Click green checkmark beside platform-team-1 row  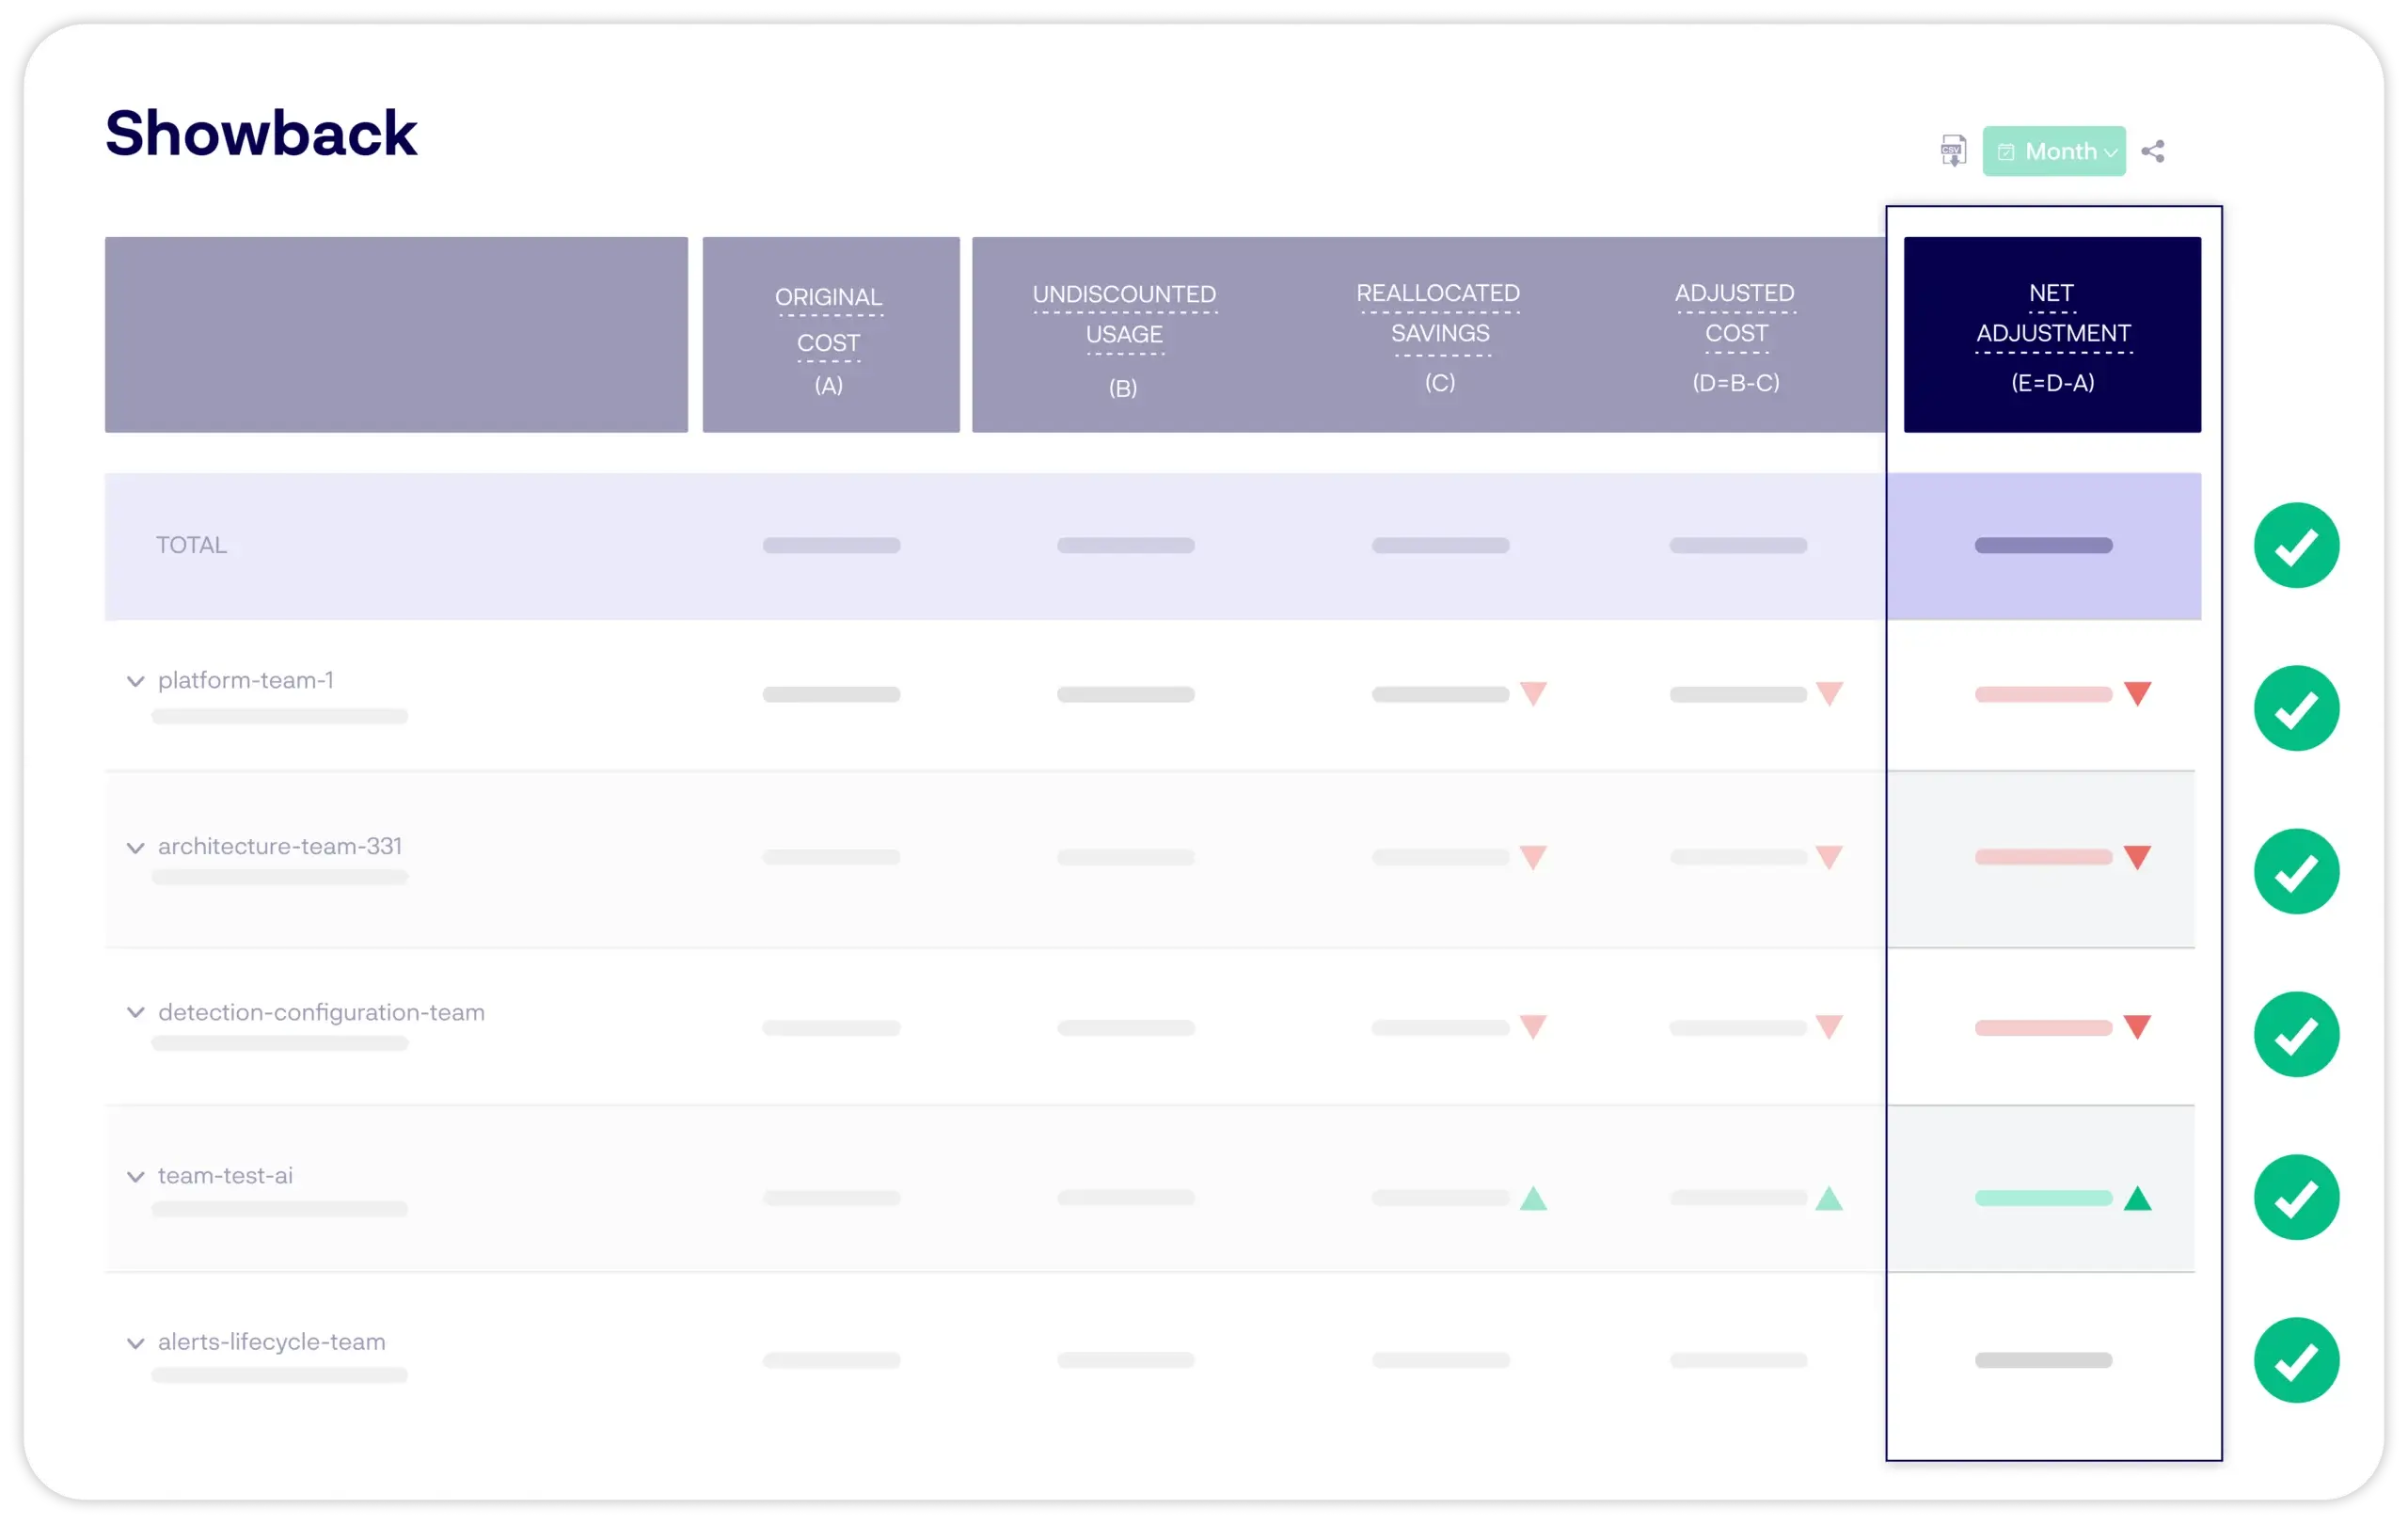pyautogui.click(x=2296, y=708)
